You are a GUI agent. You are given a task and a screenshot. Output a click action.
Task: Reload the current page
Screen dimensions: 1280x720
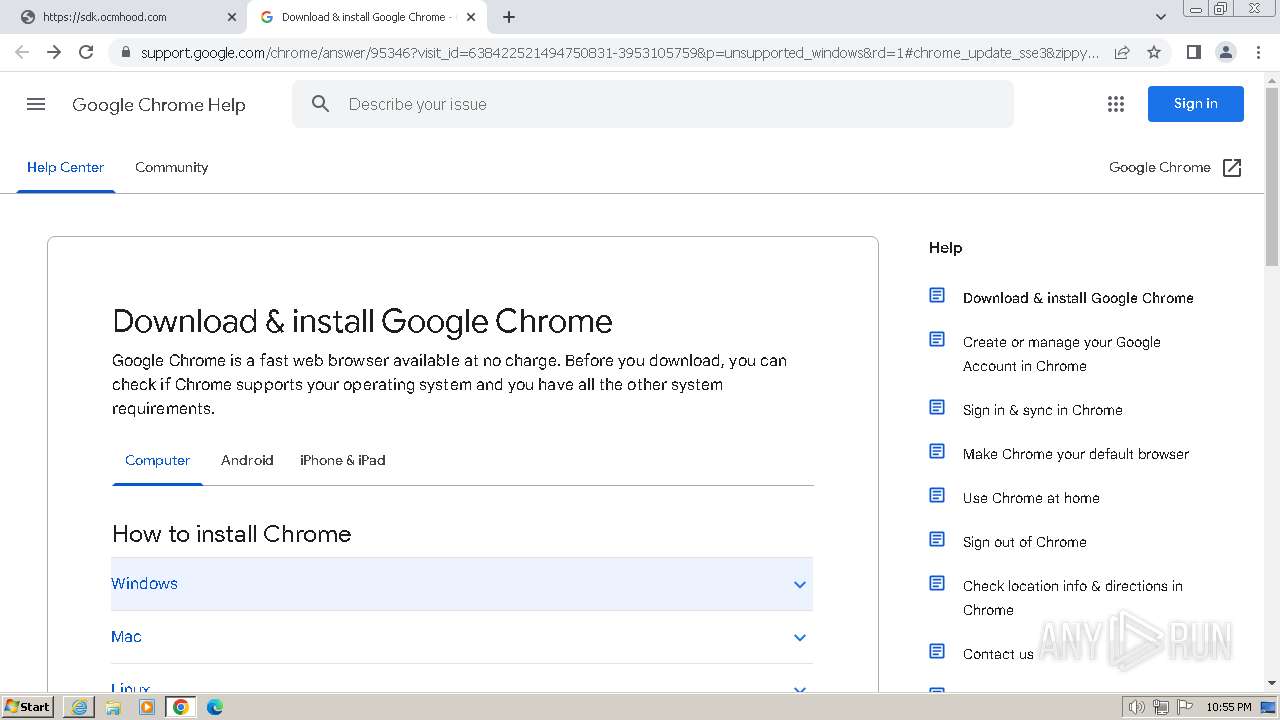coord(86,52)
